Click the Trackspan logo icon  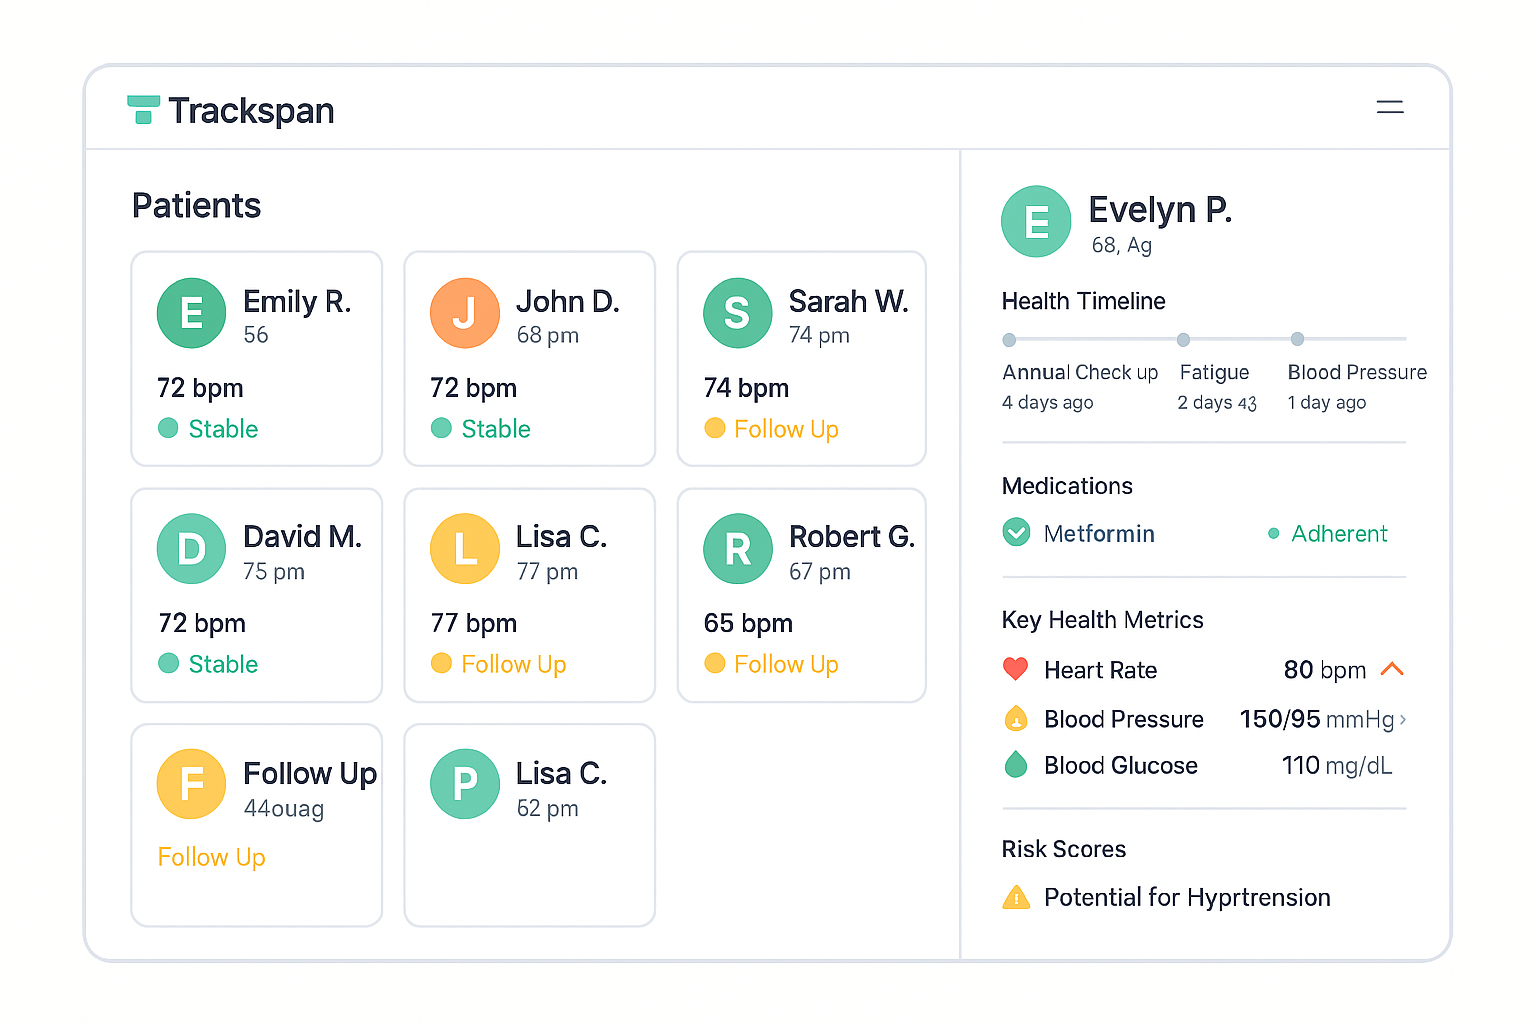144,109
